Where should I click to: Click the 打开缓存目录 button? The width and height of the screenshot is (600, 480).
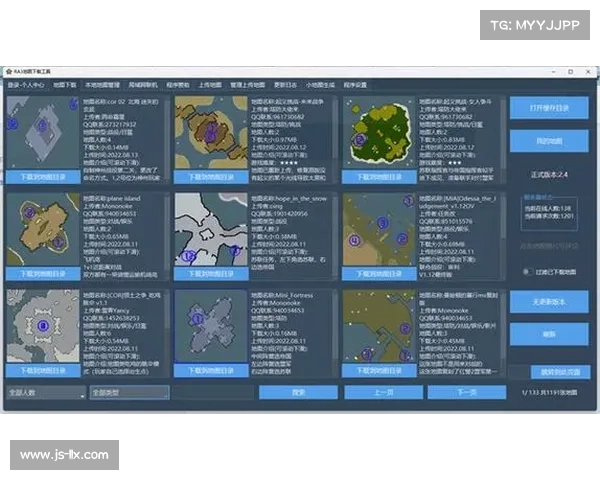[549, 108]
